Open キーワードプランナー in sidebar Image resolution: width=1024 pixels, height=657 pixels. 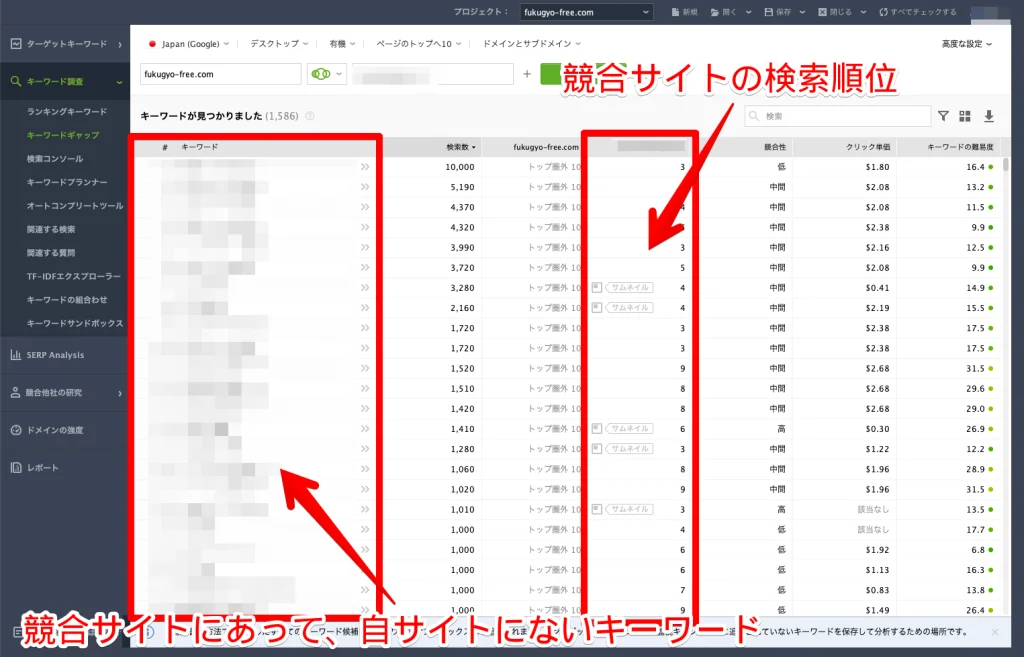point(67,182)
